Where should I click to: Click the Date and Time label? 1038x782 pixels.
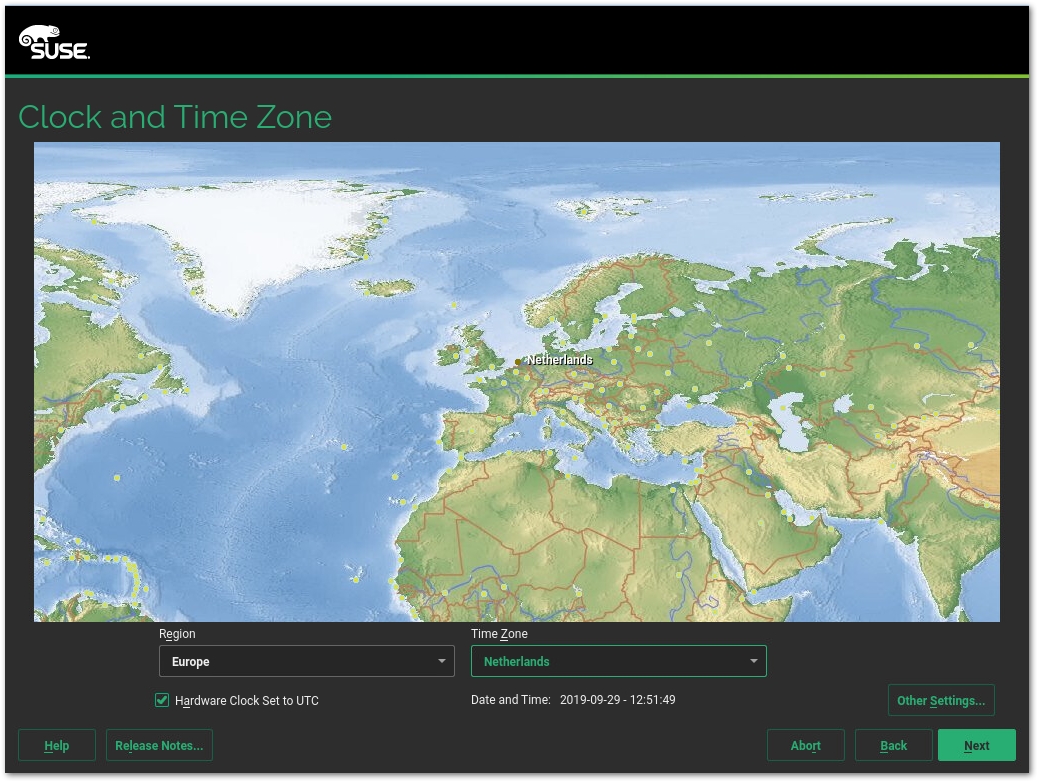pyautogui.click(x=510, y=699)
